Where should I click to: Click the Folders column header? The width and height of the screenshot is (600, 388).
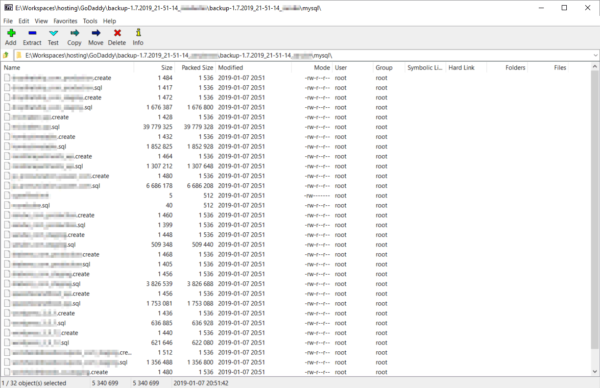507,68
